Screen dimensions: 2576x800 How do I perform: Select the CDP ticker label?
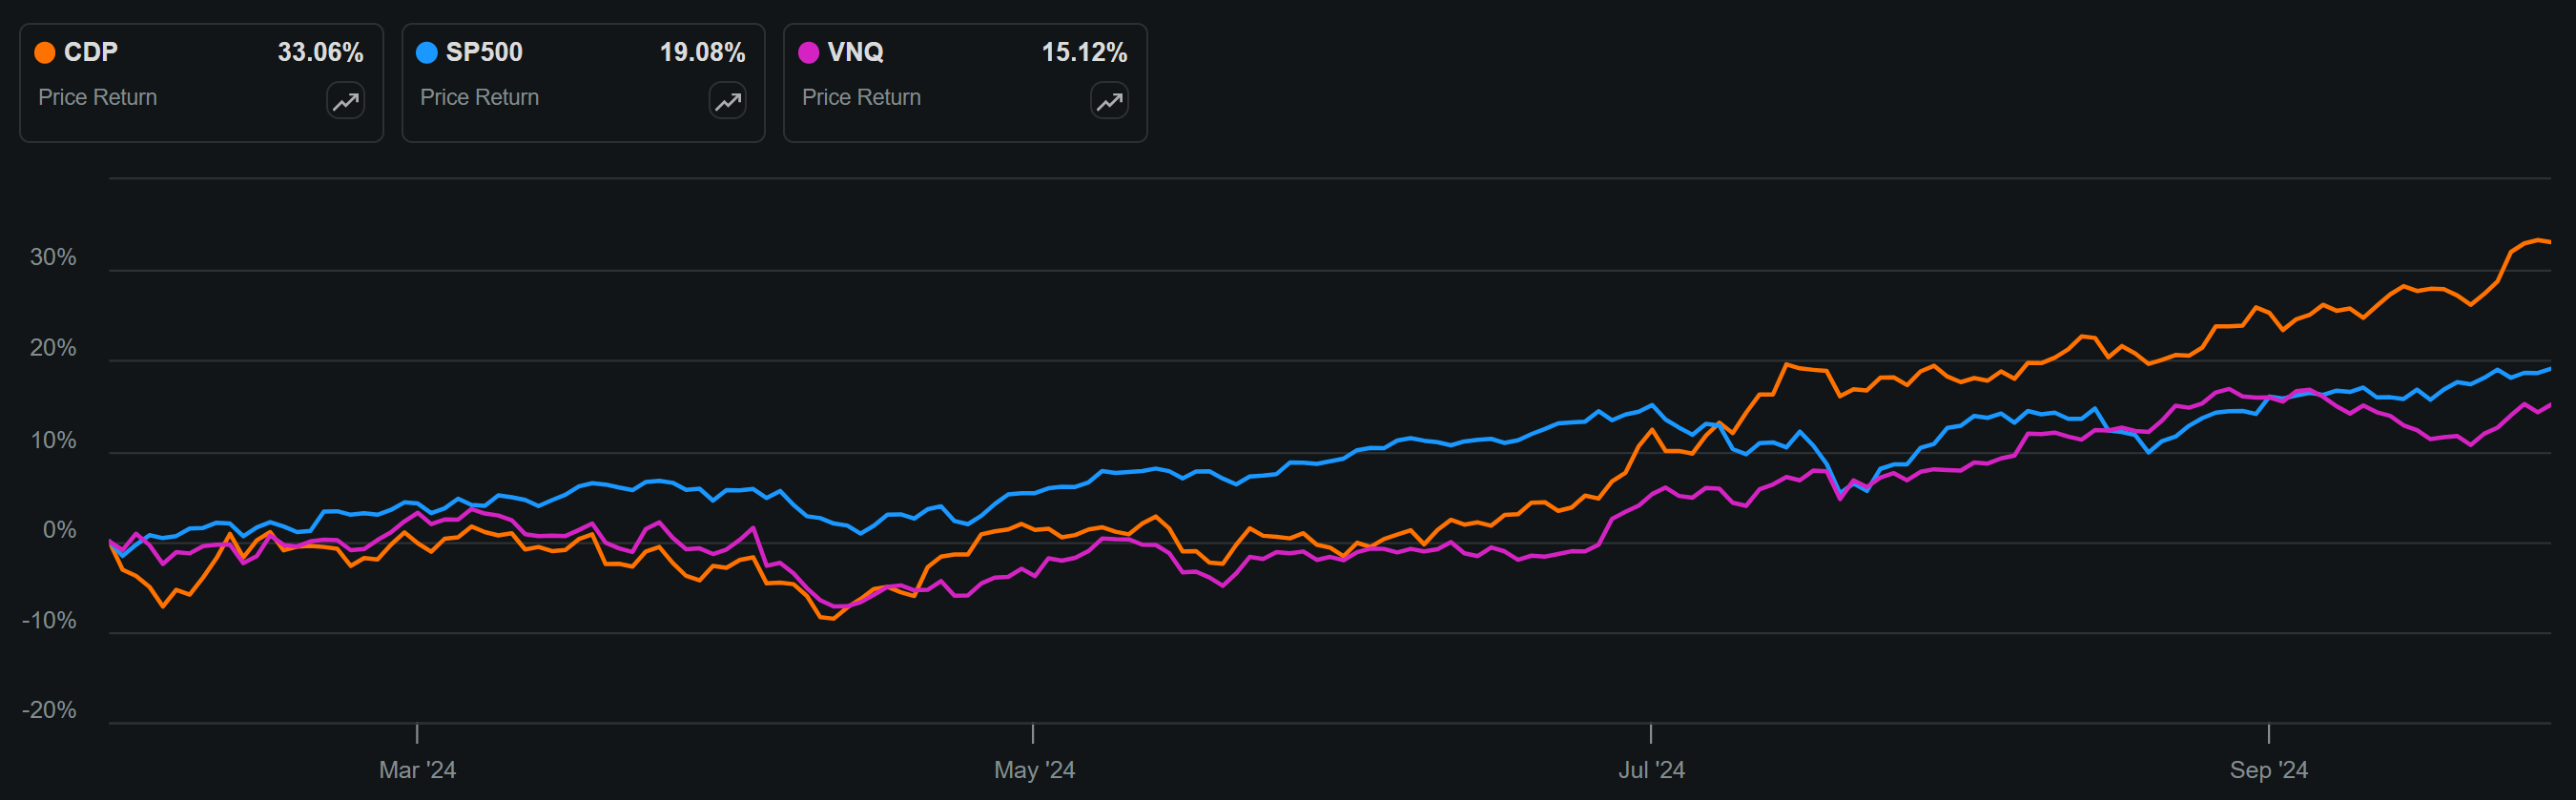coord(91,52)
